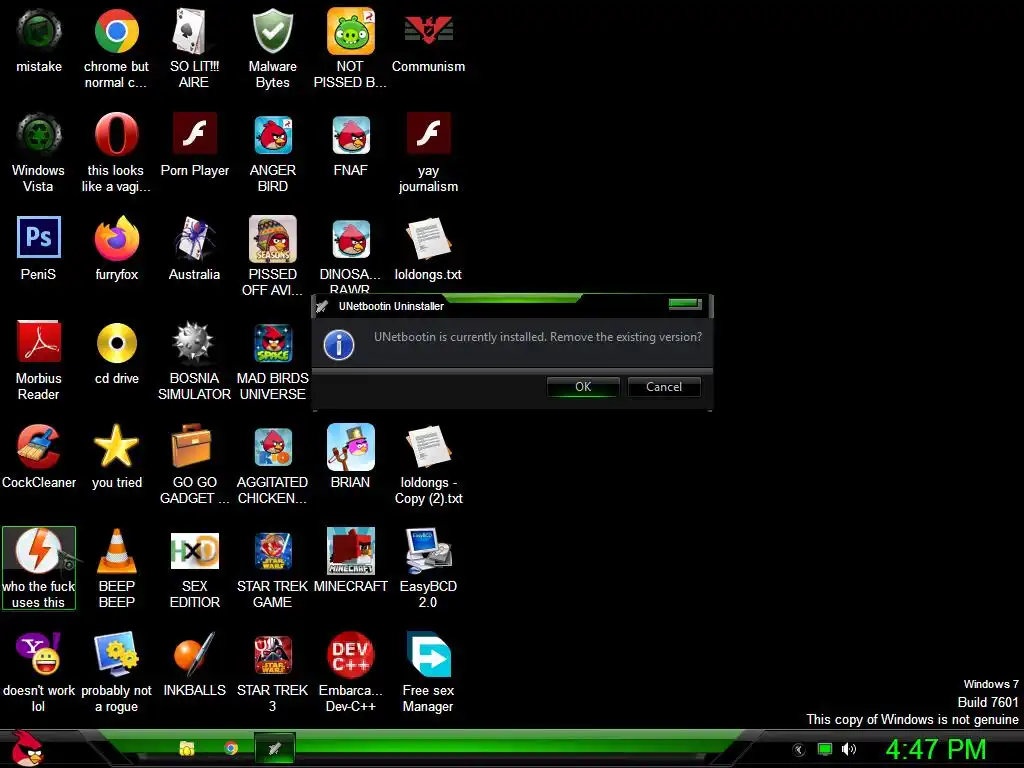Select the 'cd drive' disc icon
1024x768 pixels.
pos(116,342)
